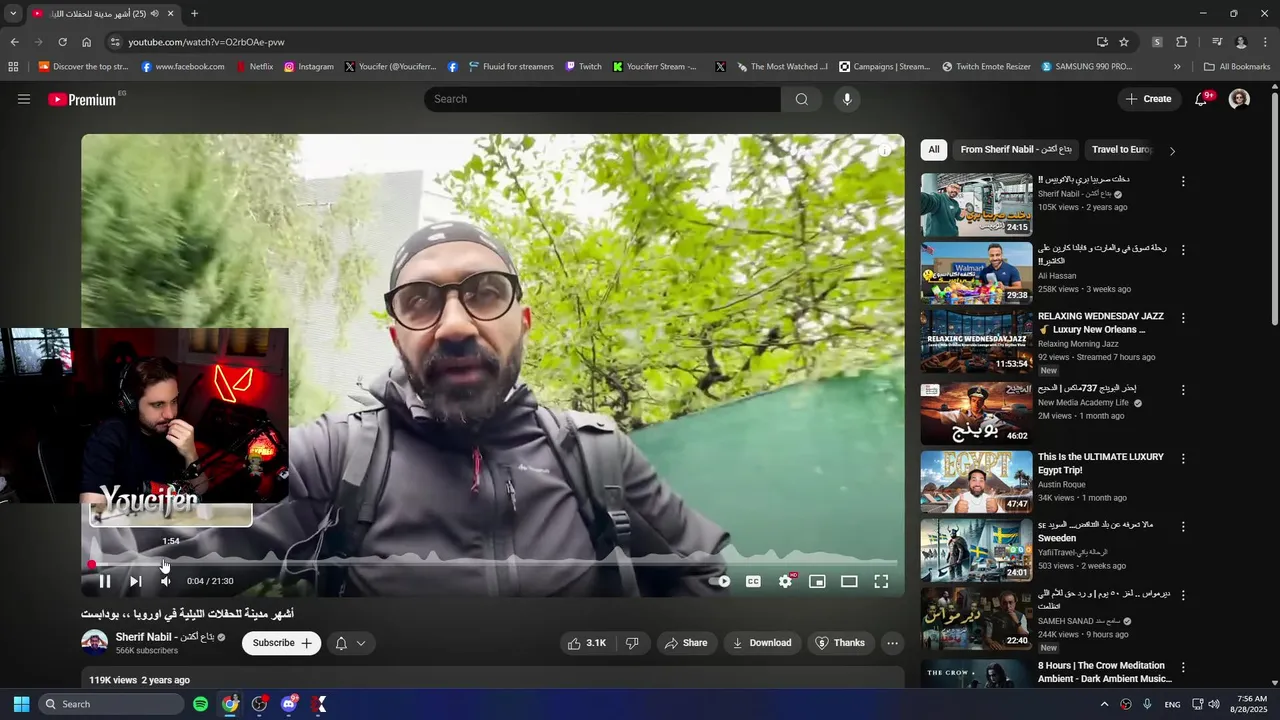1280x720 pixels.
Task: Expand the notification bell dropdown
Action: [x=350, y=643]
